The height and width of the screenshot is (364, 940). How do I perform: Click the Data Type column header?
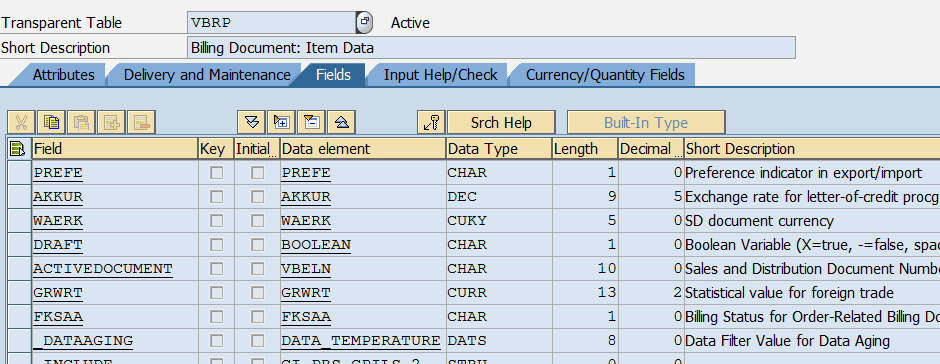point(499,149)
